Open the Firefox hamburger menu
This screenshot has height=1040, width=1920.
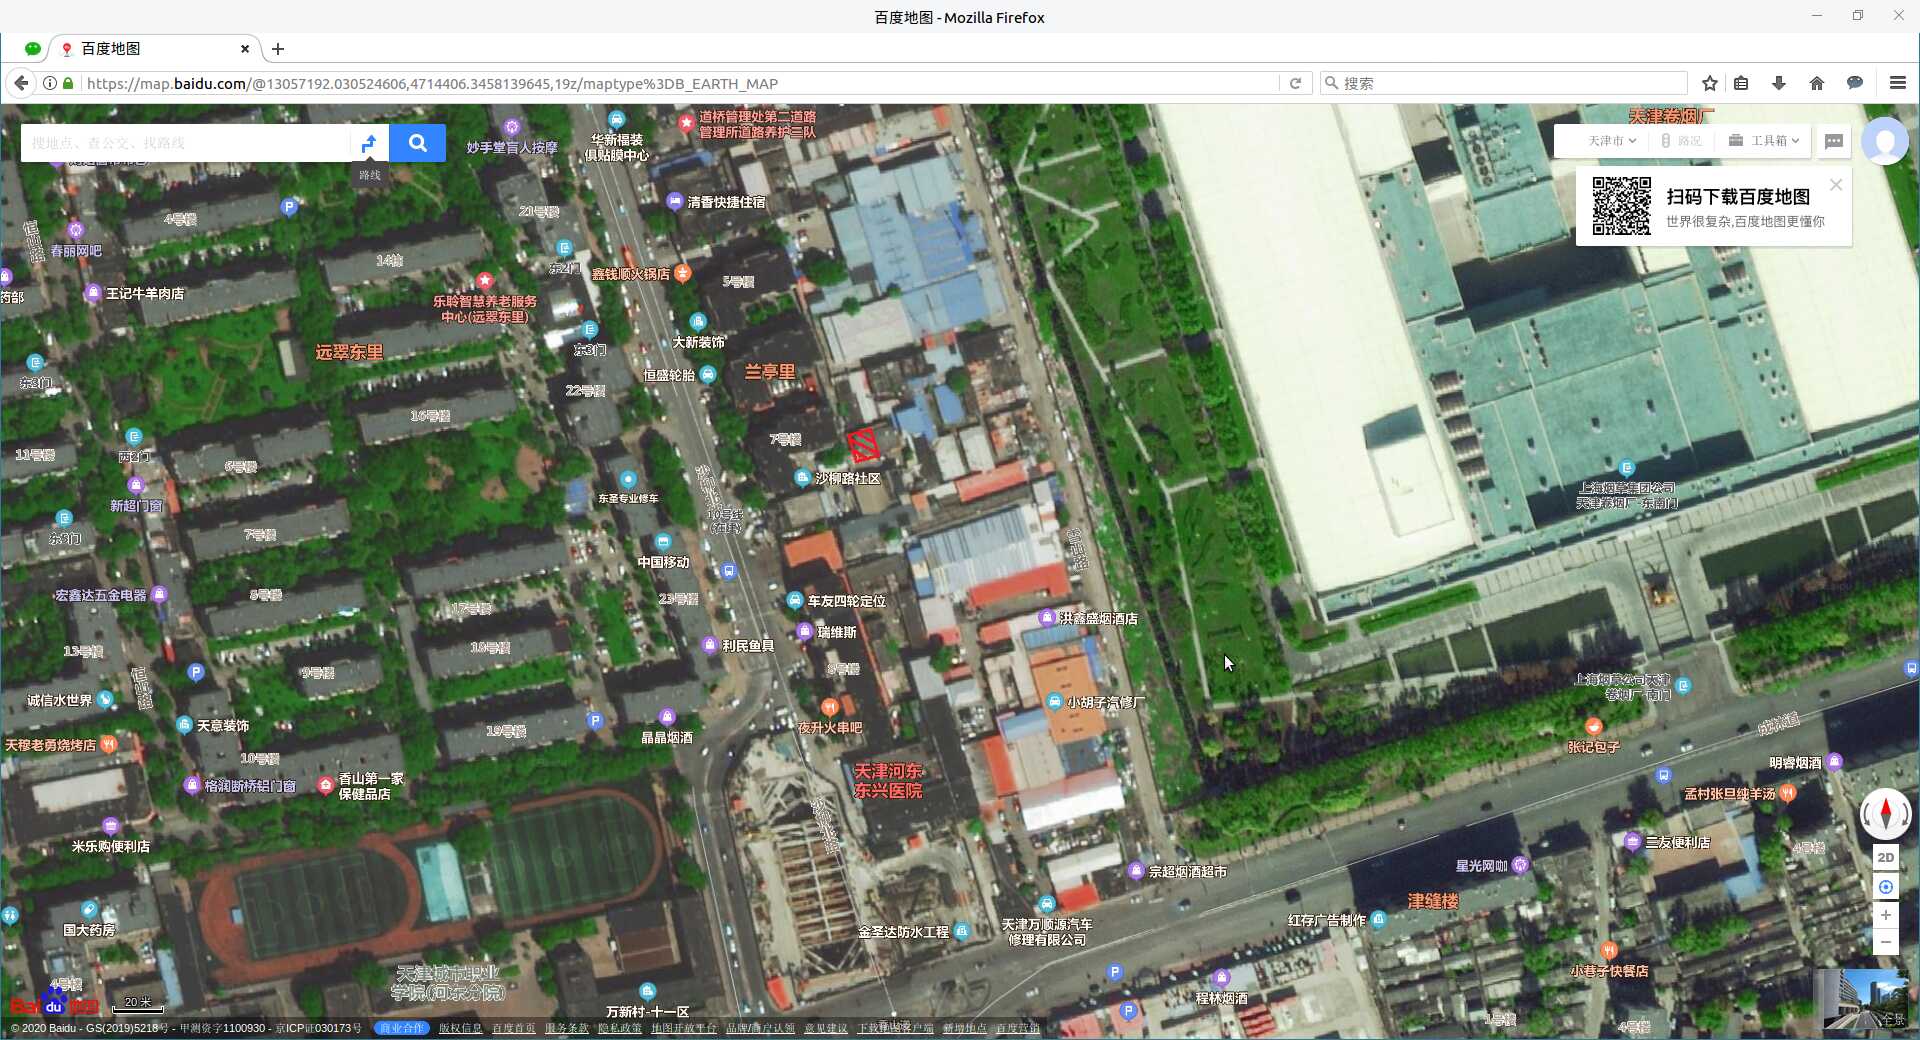click(1897, 83)
